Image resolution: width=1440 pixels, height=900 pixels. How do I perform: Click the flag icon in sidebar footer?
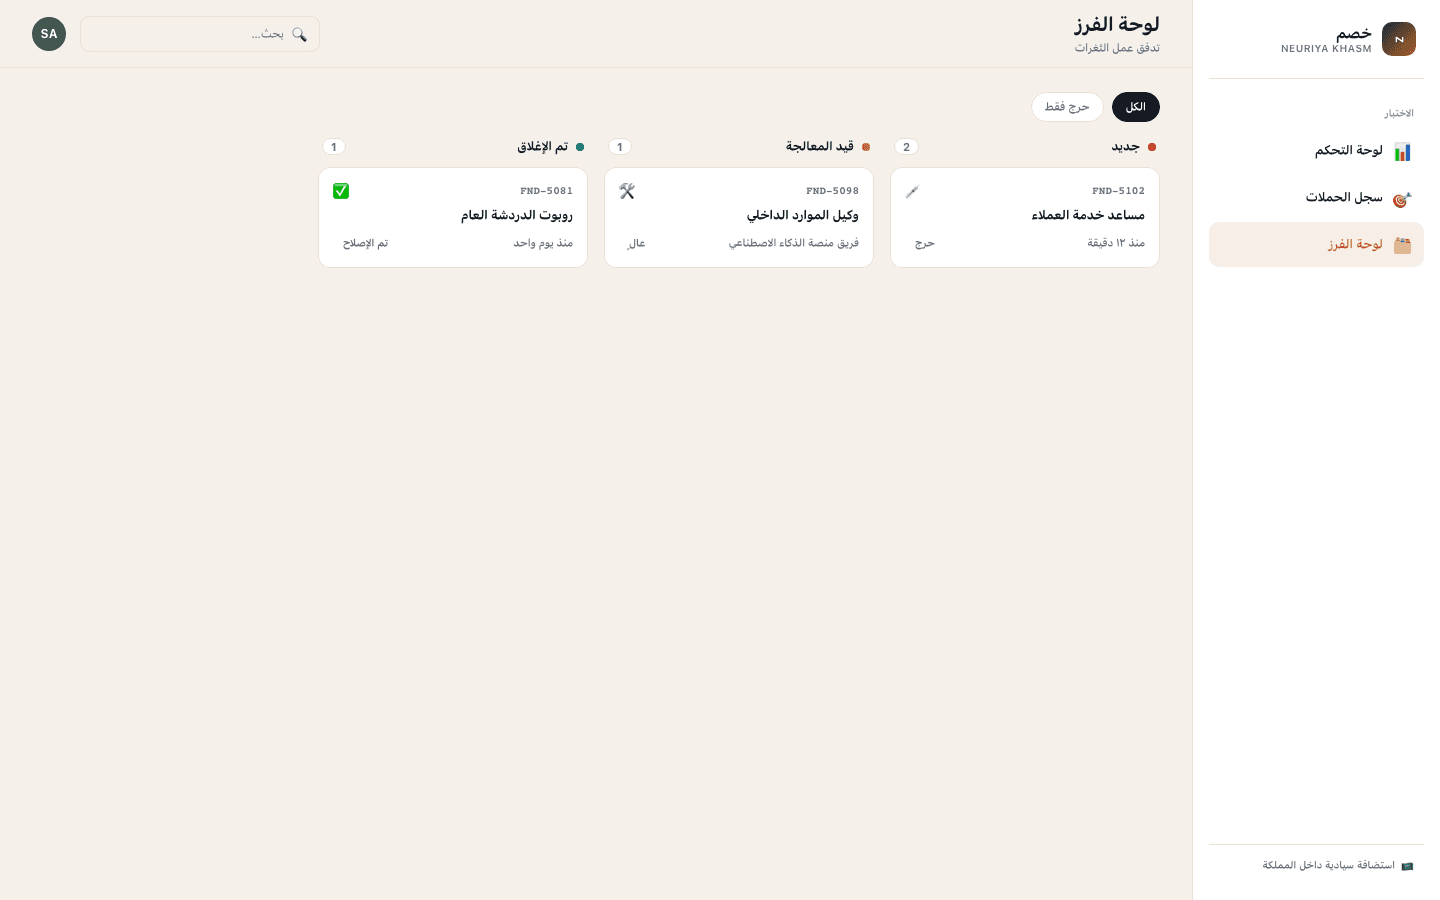1407,866
